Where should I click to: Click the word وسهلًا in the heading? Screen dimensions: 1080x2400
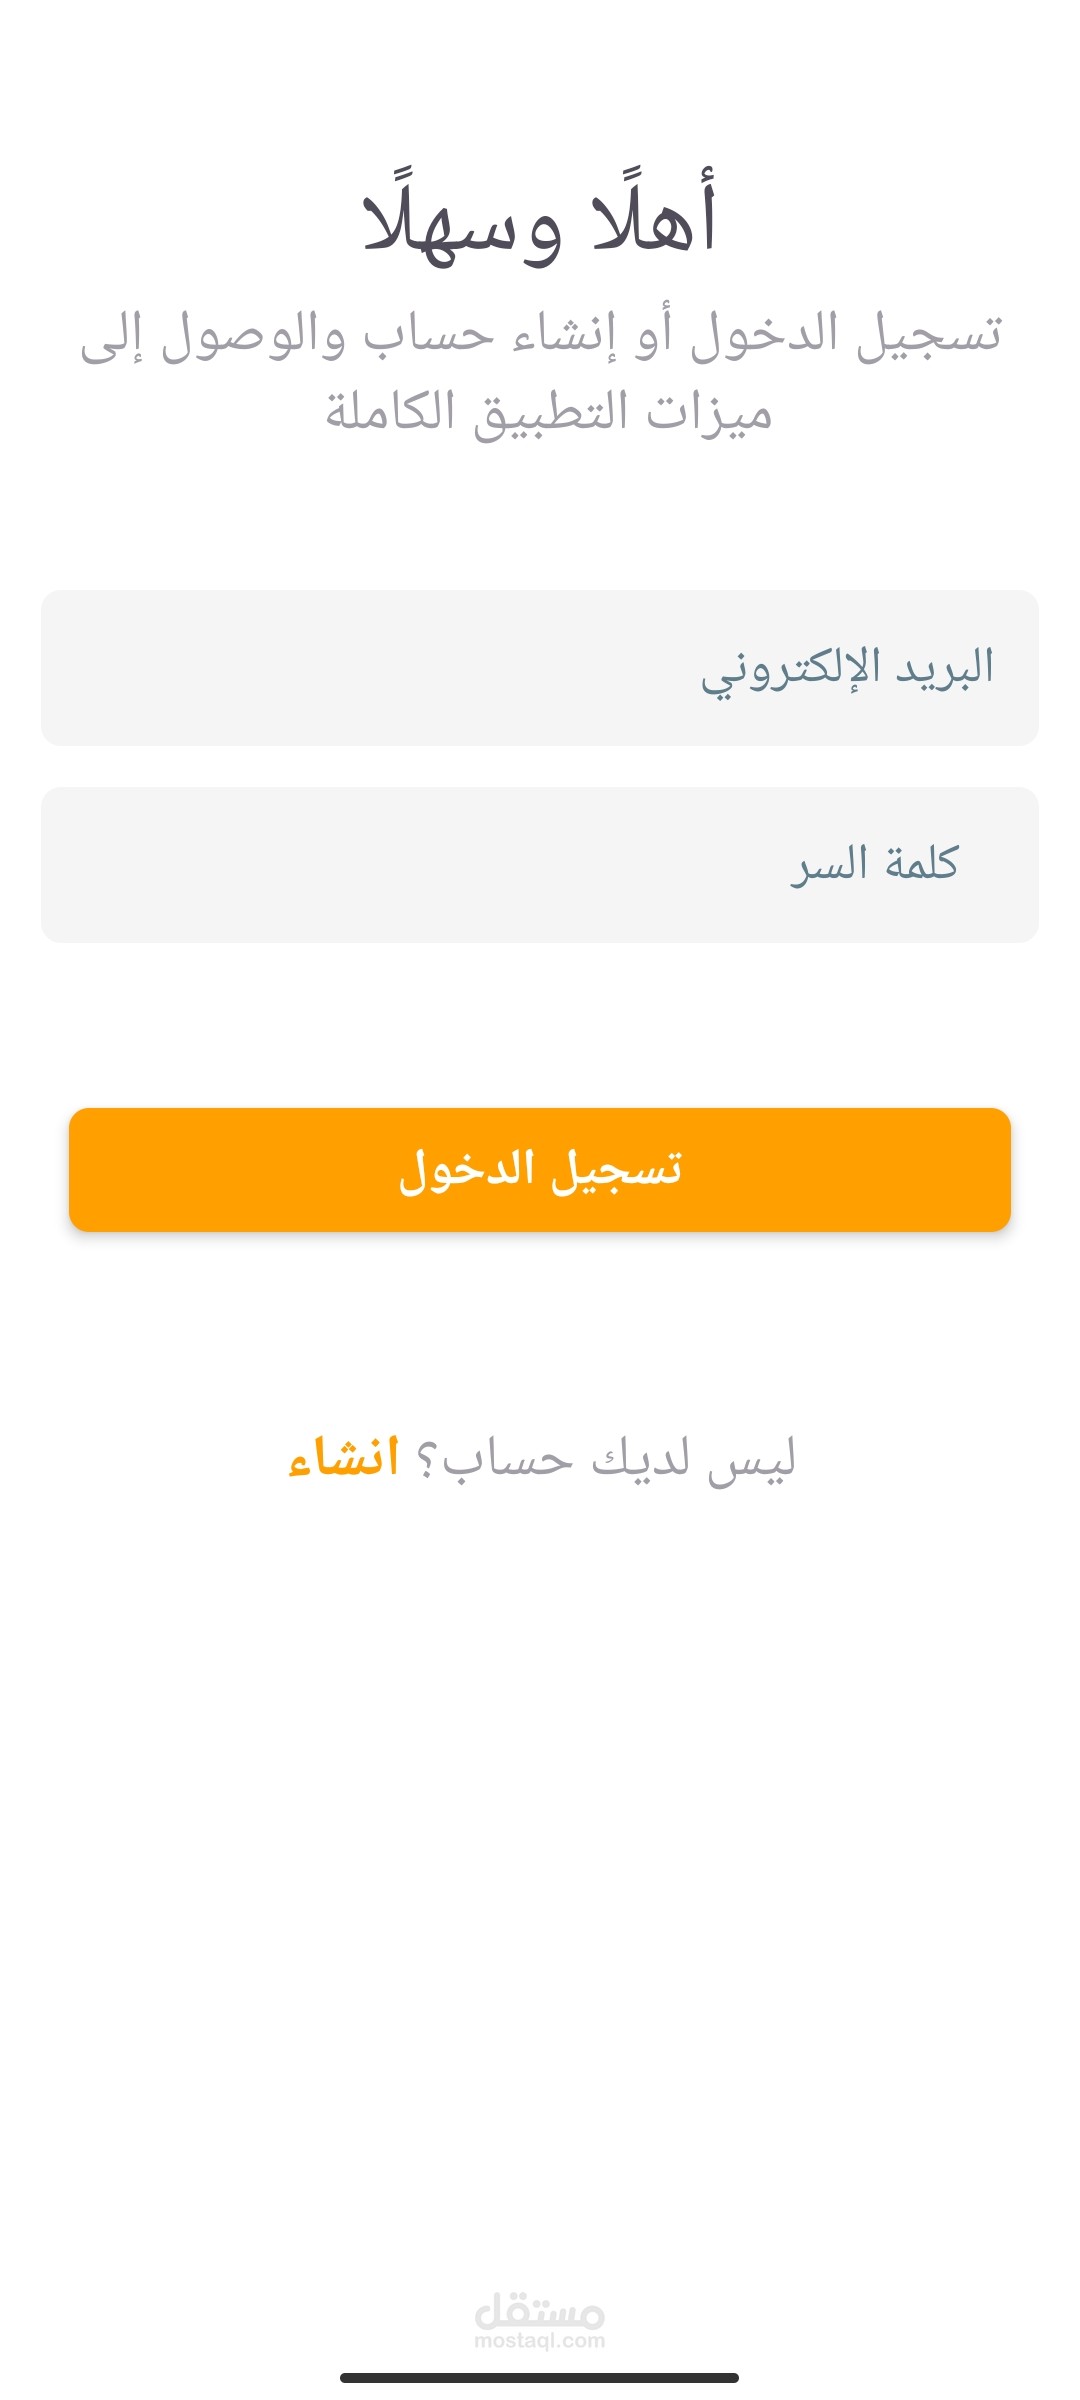460,225
